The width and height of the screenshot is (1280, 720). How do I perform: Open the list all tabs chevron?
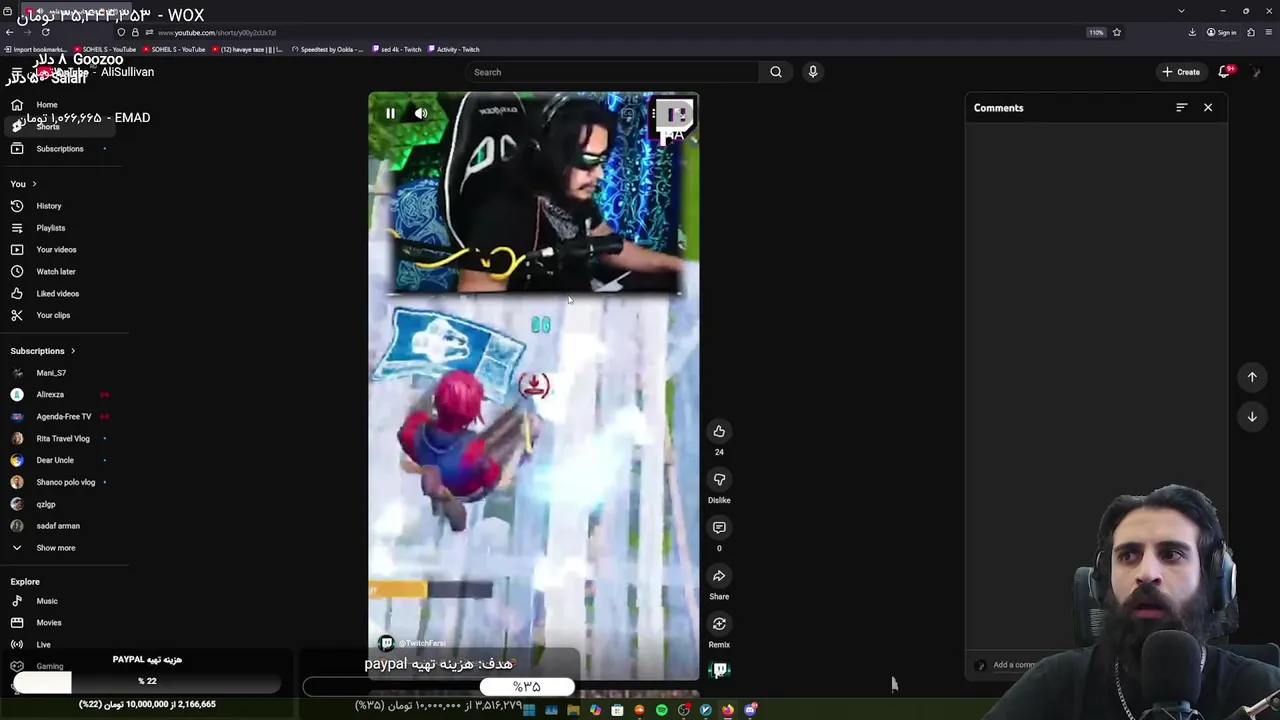coord(1181,11)
